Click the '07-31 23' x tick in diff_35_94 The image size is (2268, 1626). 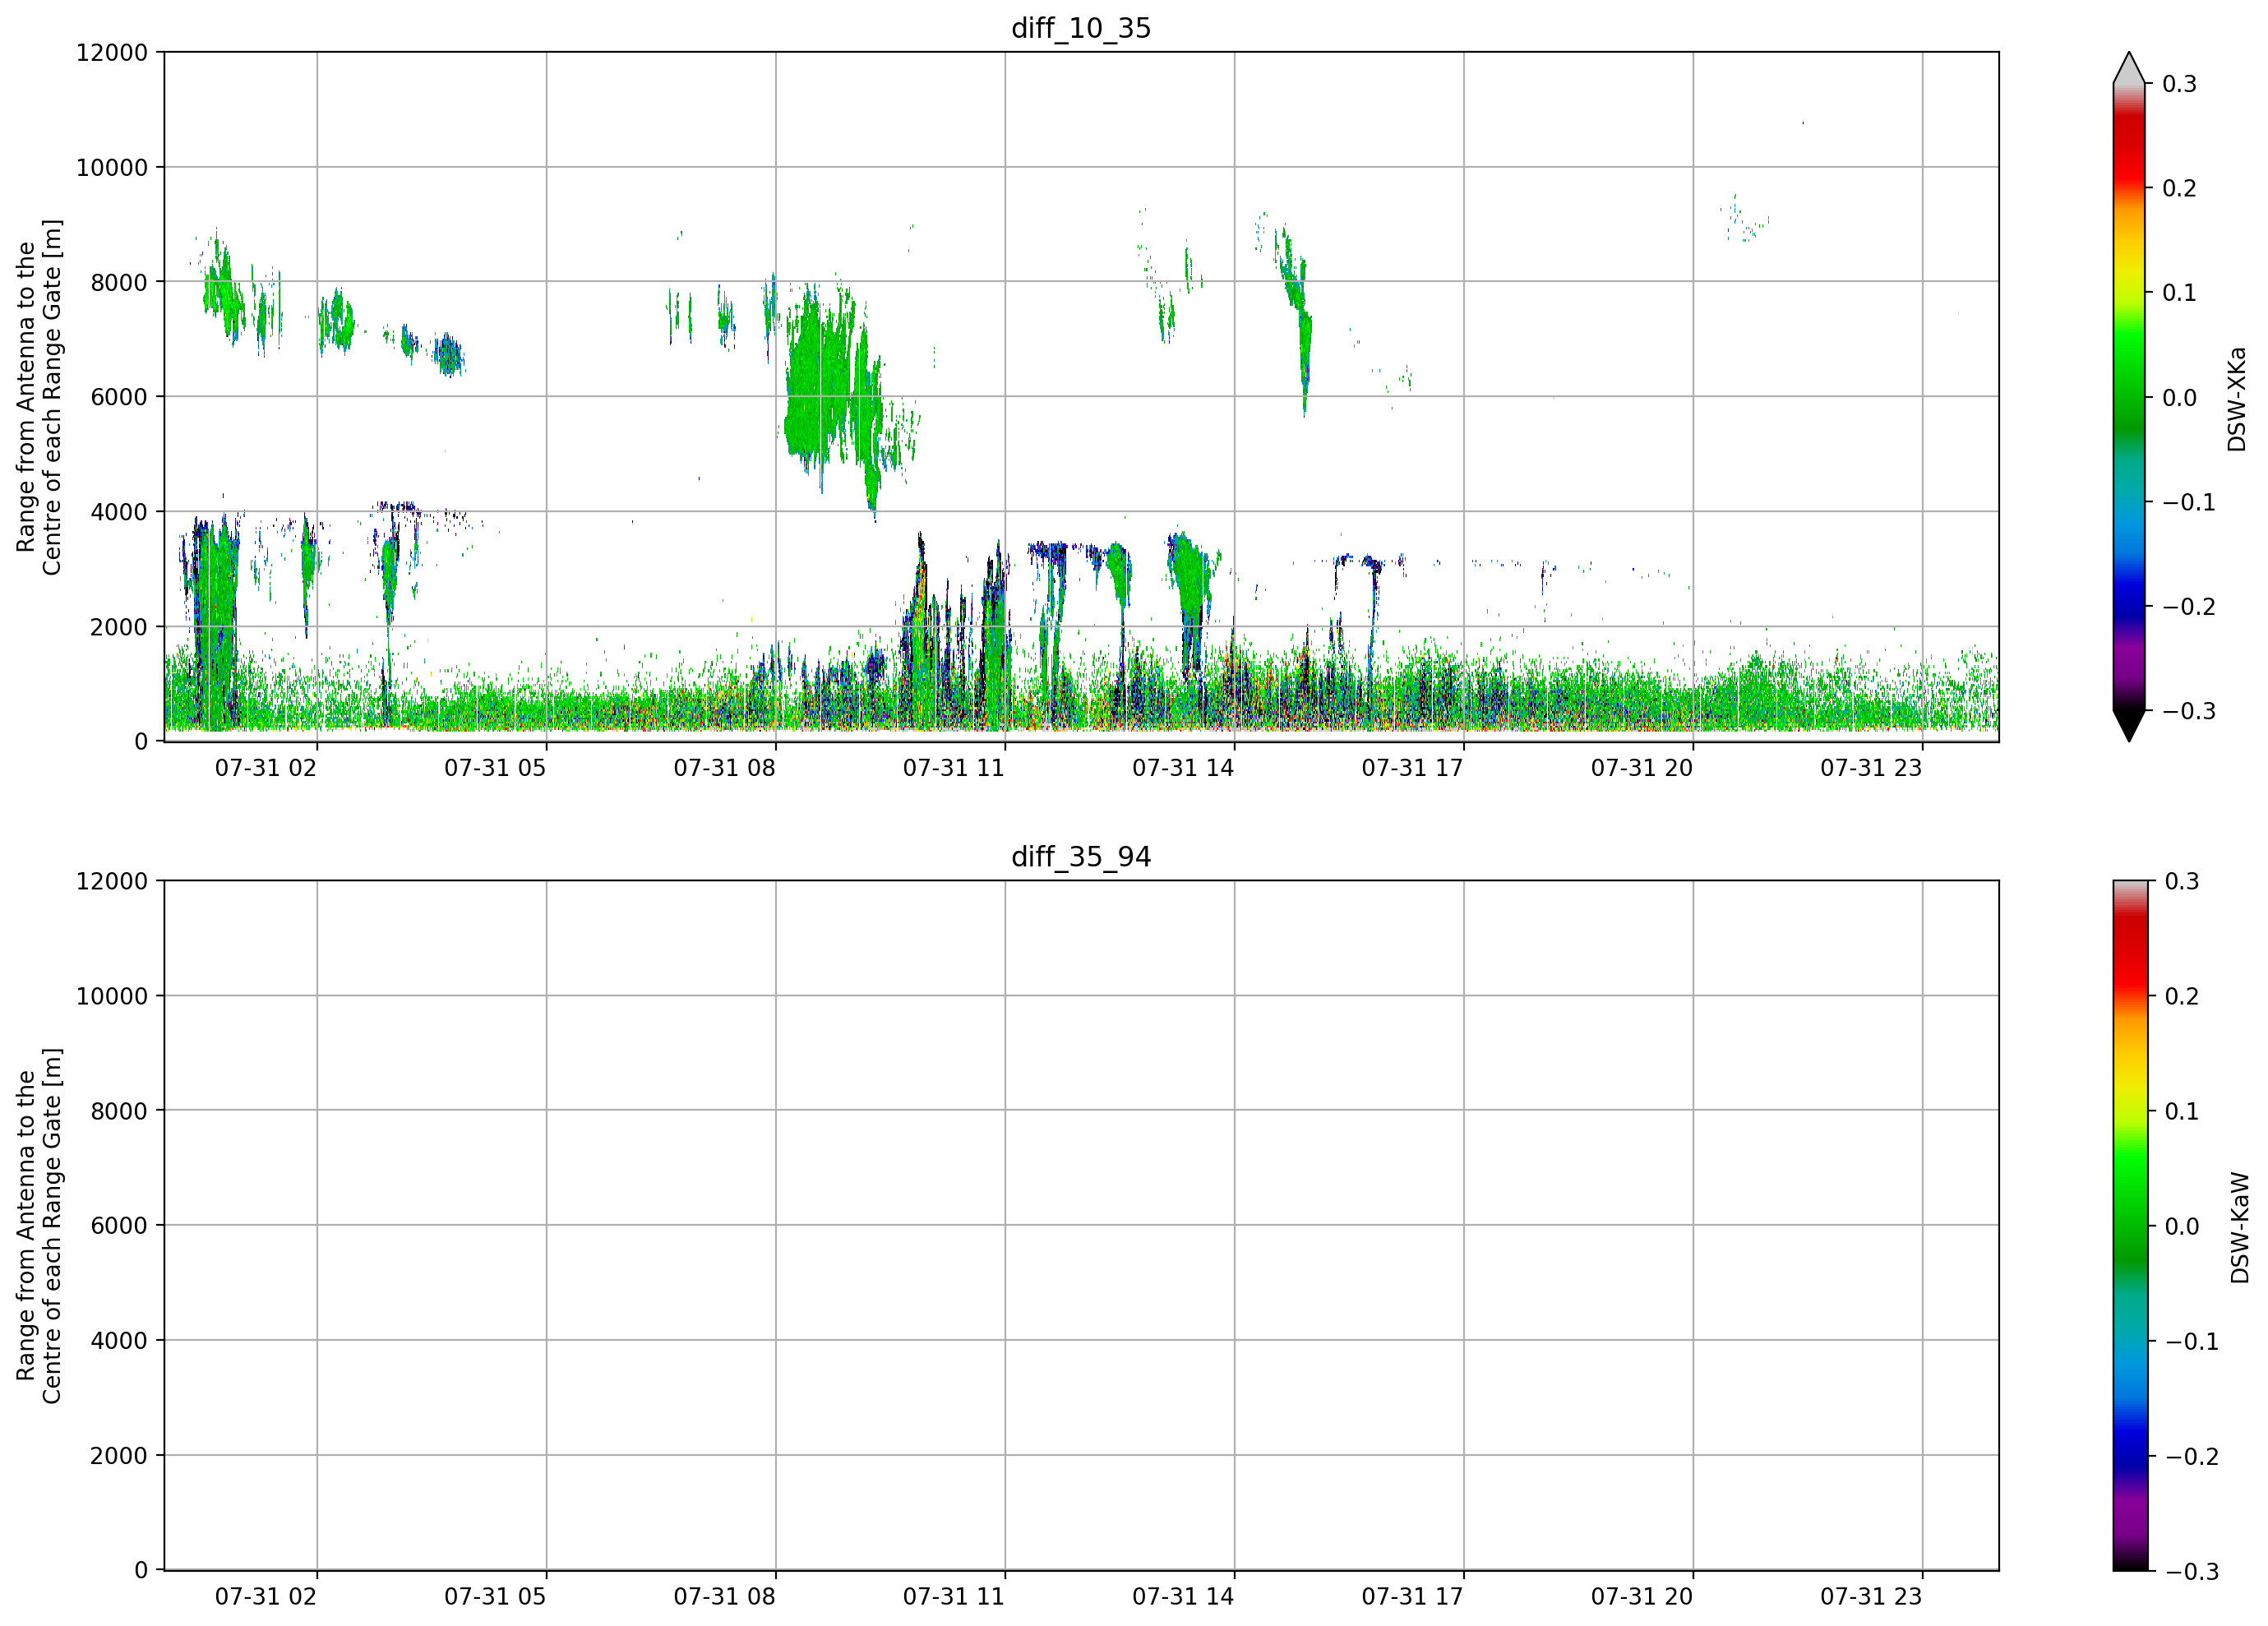[x=1871, y=1597]
